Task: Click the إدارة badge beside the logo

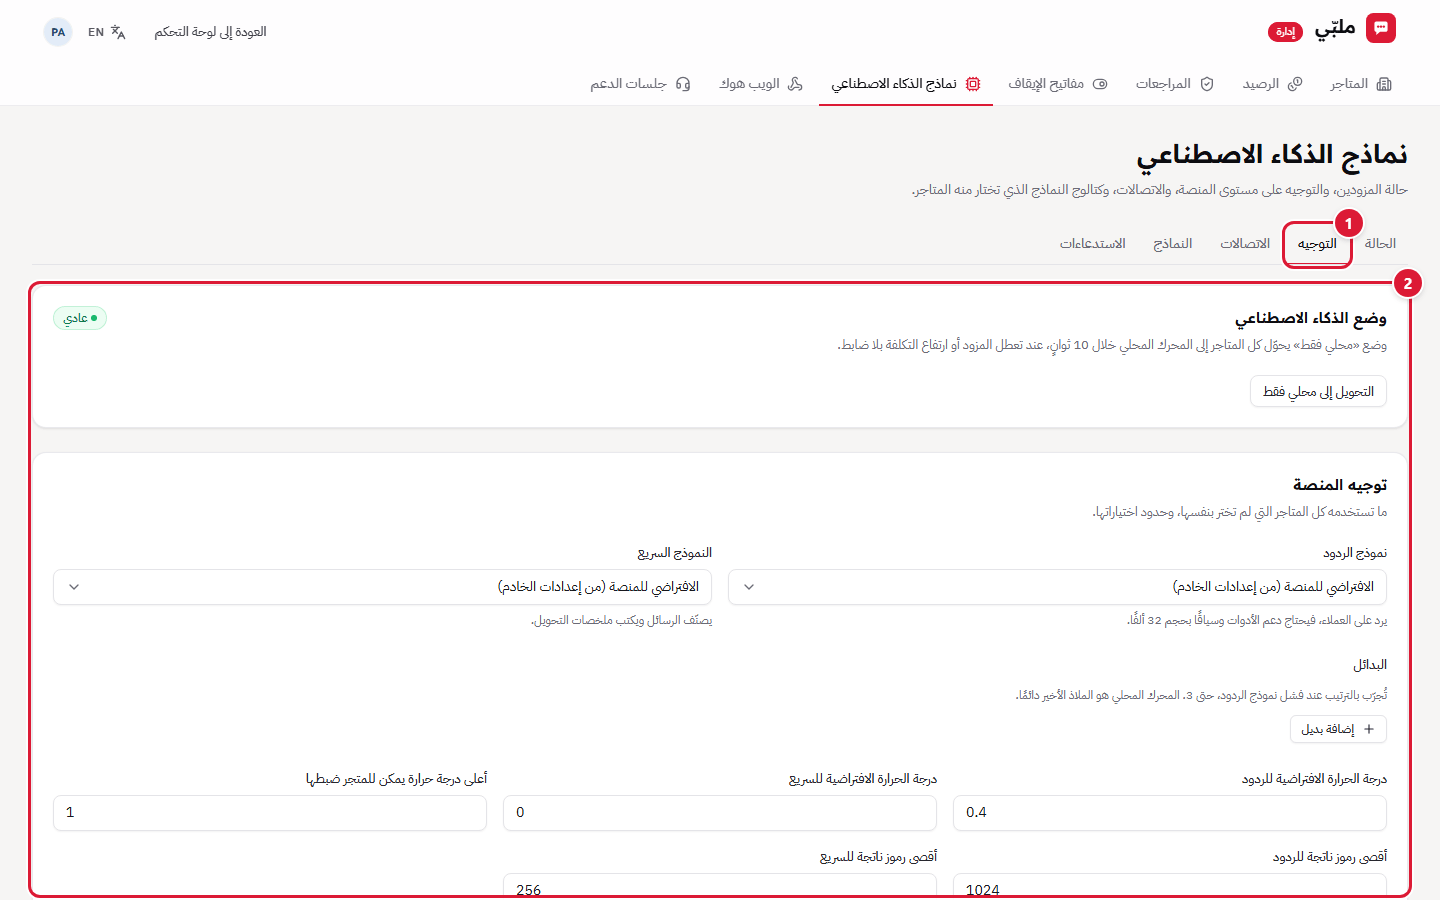Action: point(1285,32)
